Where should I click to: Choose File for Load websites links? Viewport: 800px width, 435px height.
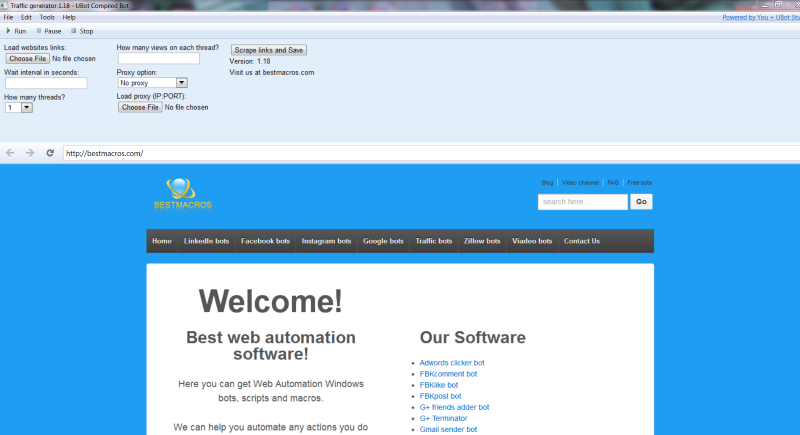click(x=28, y=59)
